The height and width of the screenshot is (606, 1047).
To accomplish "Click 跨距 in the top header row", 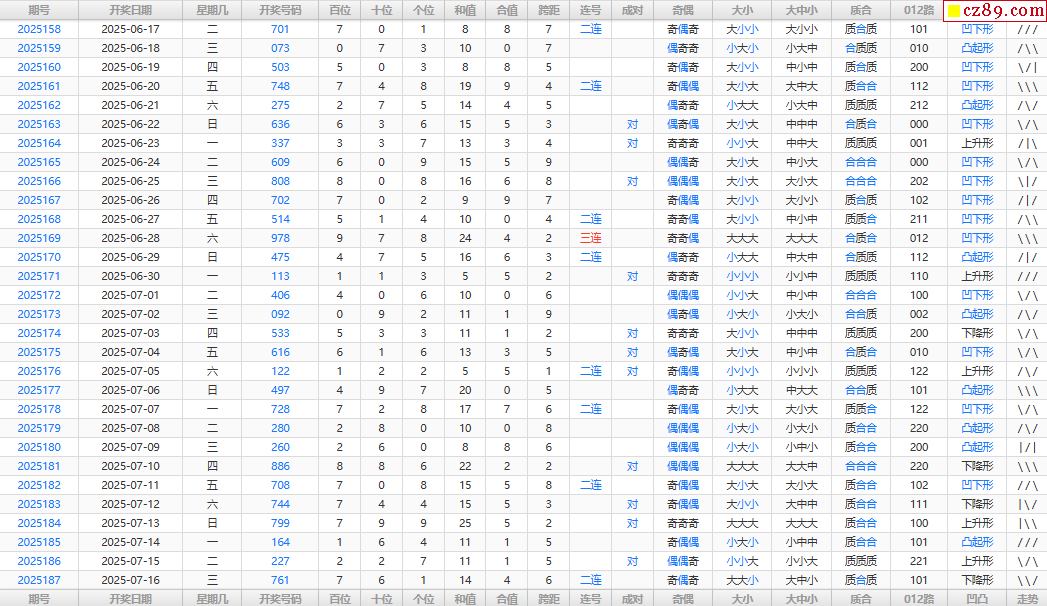I will point(549,10).
